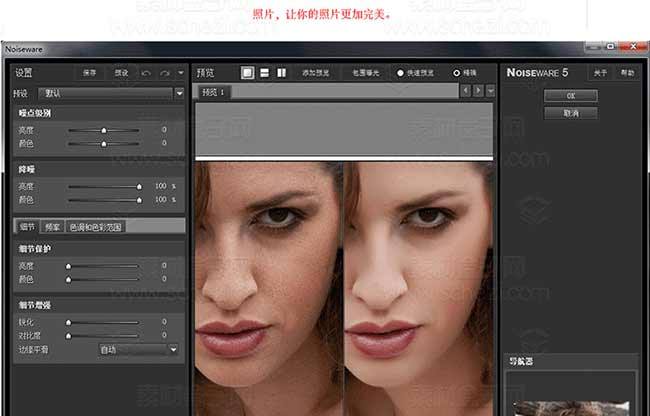Click the redo arrow in settings panel
This screenshot has height=416, width=650.
(164, 73)
